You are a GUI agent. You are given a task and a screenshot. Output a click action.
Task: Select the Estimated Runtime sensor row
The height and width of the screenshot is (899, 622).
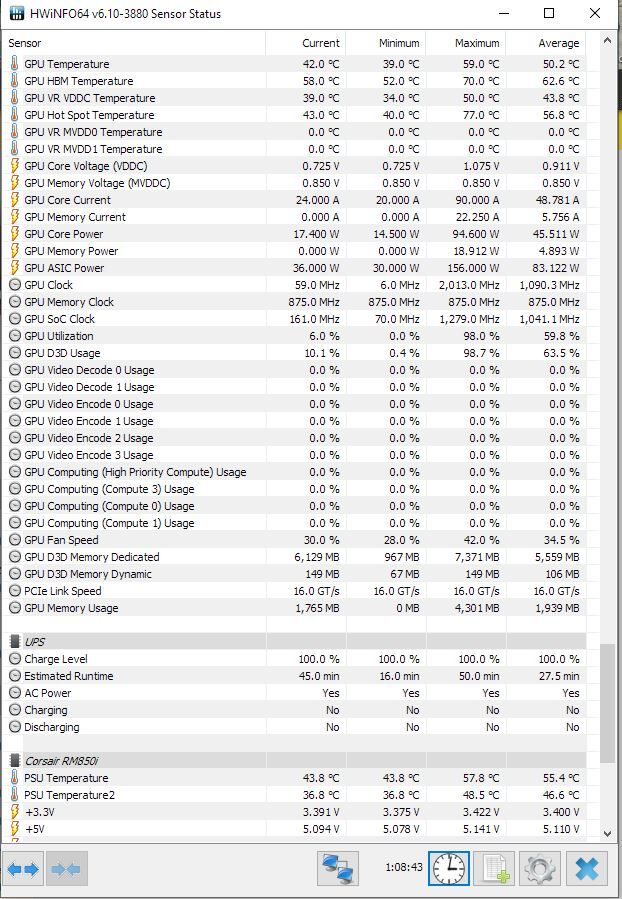[294, 676]
